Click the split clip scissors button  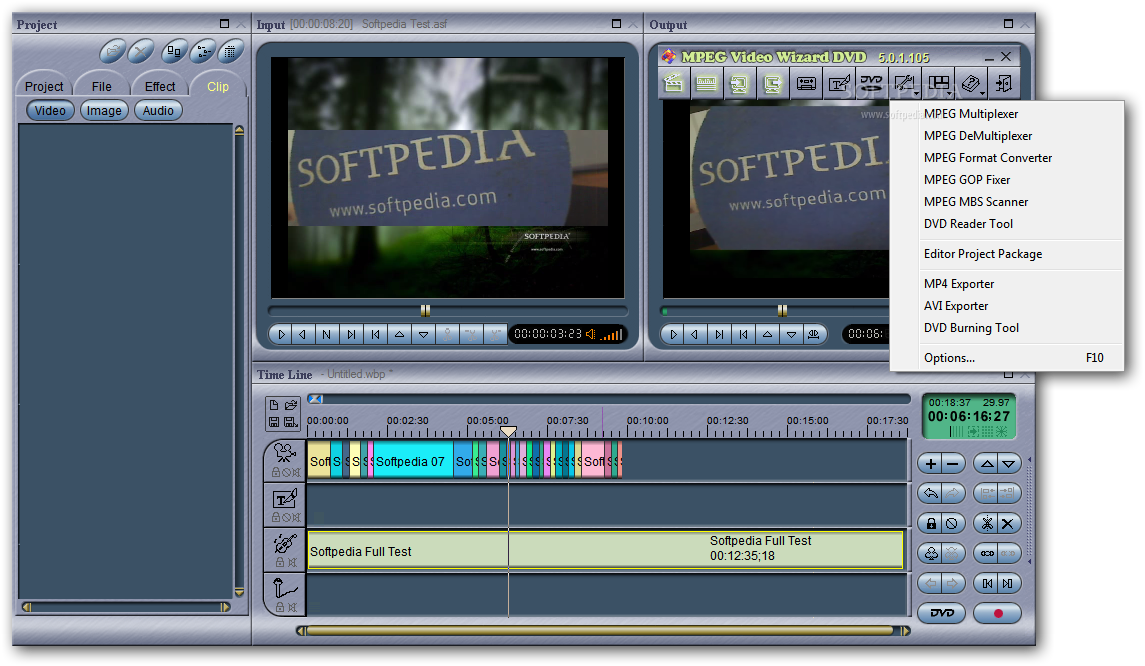(x=987, y=524)
